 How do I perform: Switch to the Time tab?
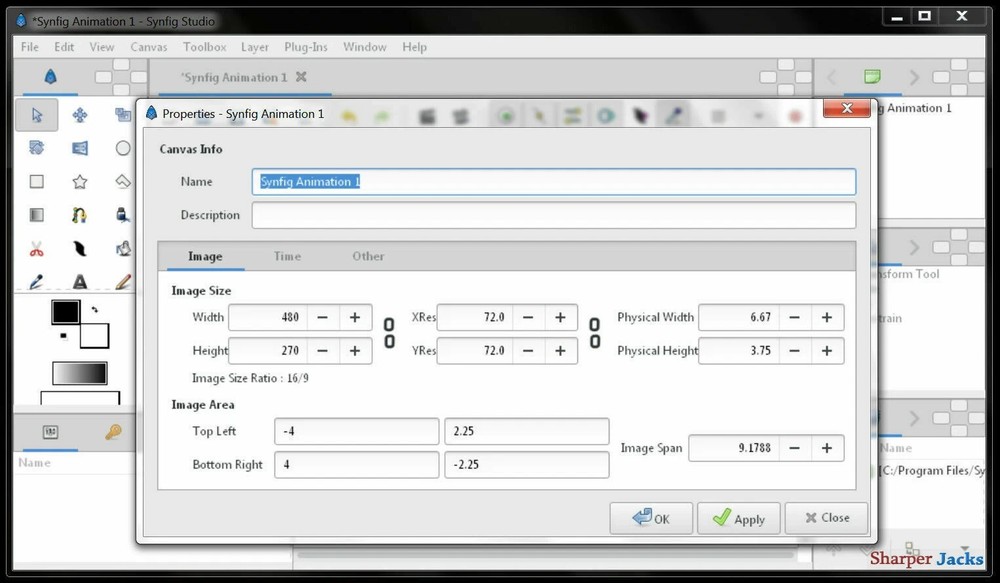(288, 256)
